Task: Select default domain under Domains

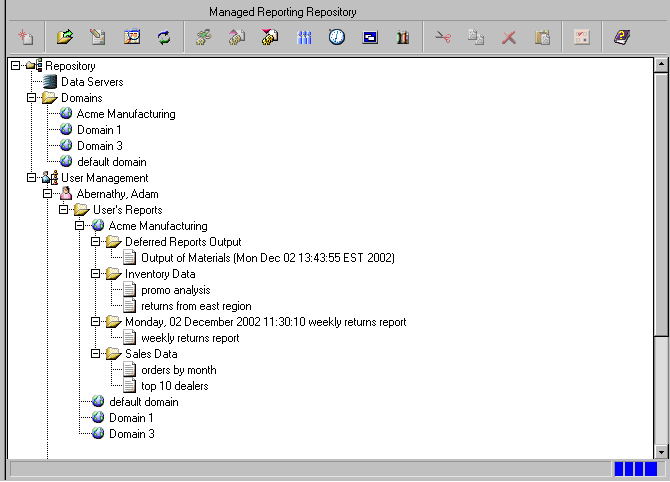Action: [112, 162]
